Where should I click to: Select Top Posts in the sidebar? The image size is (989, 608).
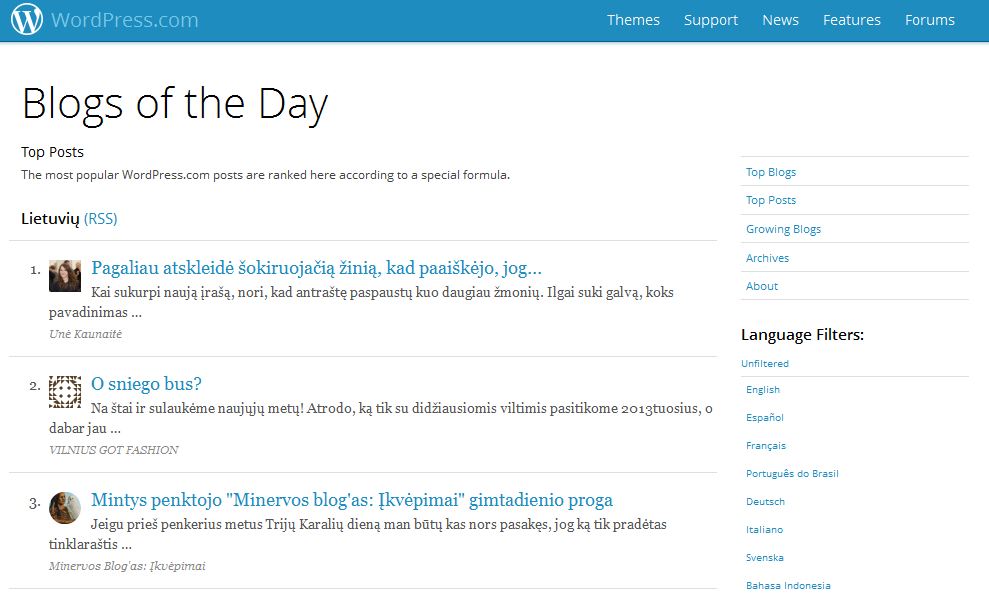770,199
